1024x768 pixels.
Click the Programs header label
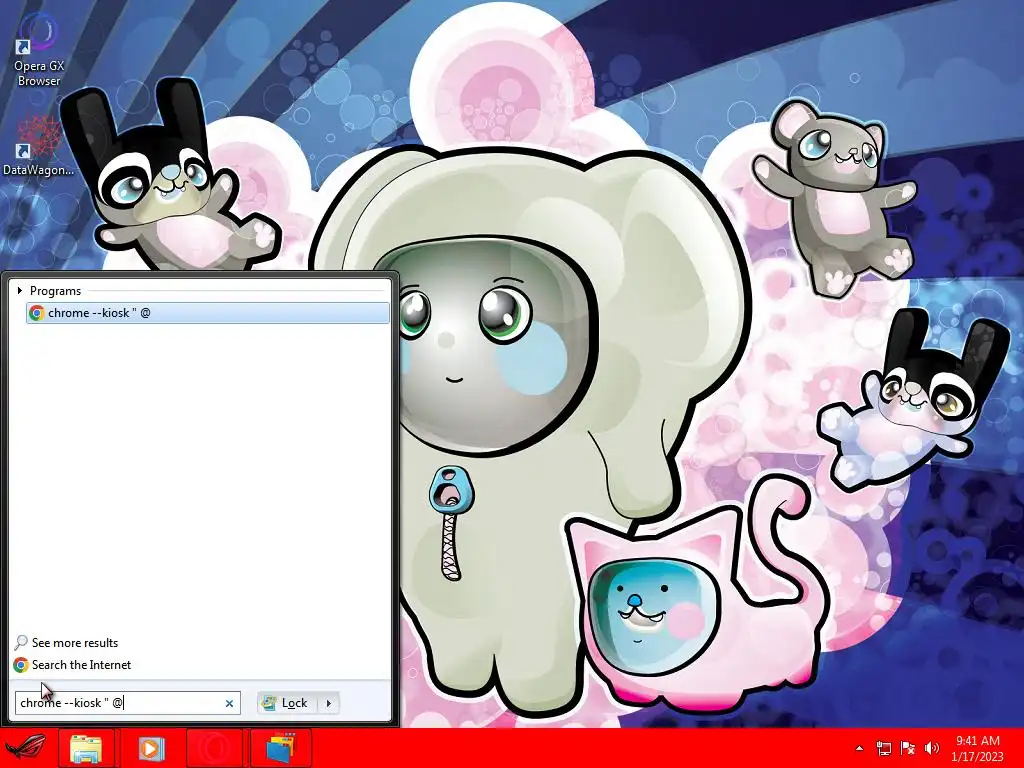click(56, 291)
